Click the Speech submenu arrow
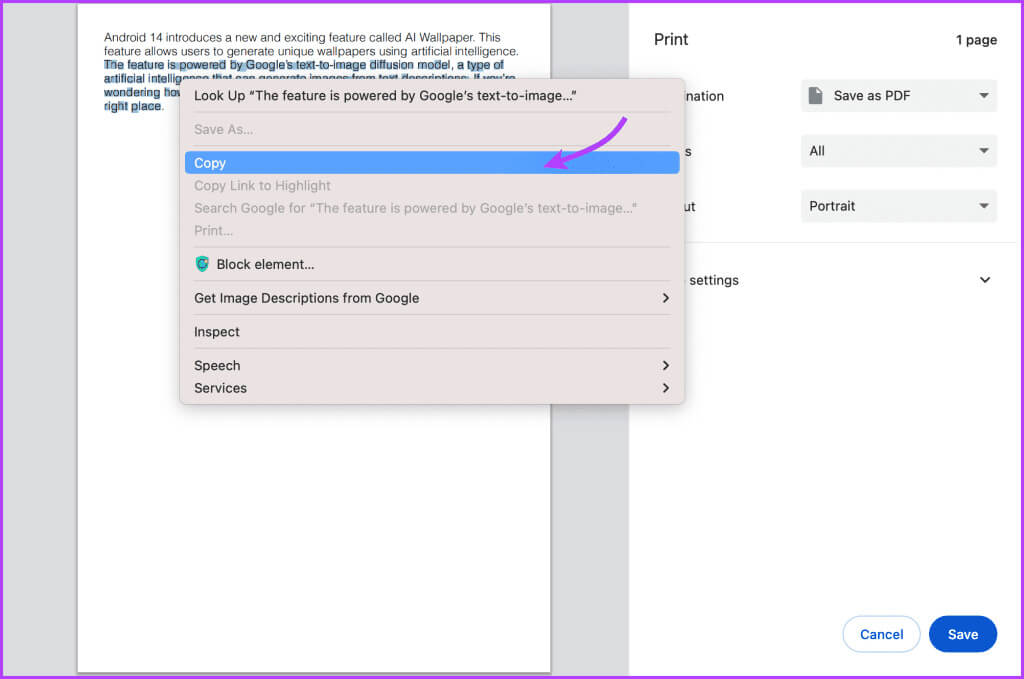Image resolution: width=1024 pixels, height=679 pixels. pyautogui.click(x=665, y=366)
